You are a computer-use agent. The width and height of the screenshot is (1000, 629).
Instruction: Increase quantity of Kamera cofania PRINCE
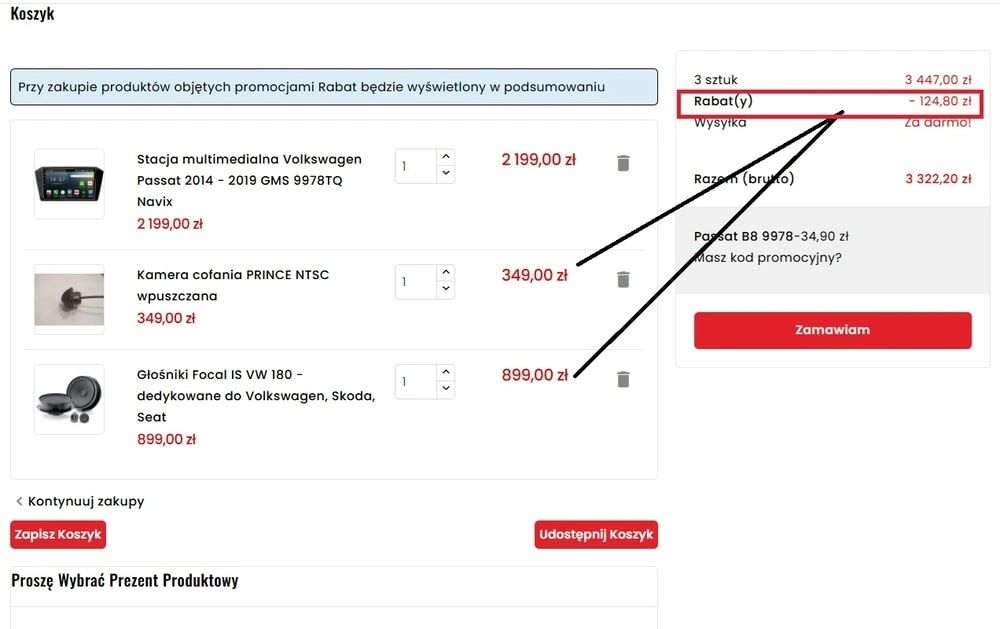pyautogui.click(x=446, y=273)
